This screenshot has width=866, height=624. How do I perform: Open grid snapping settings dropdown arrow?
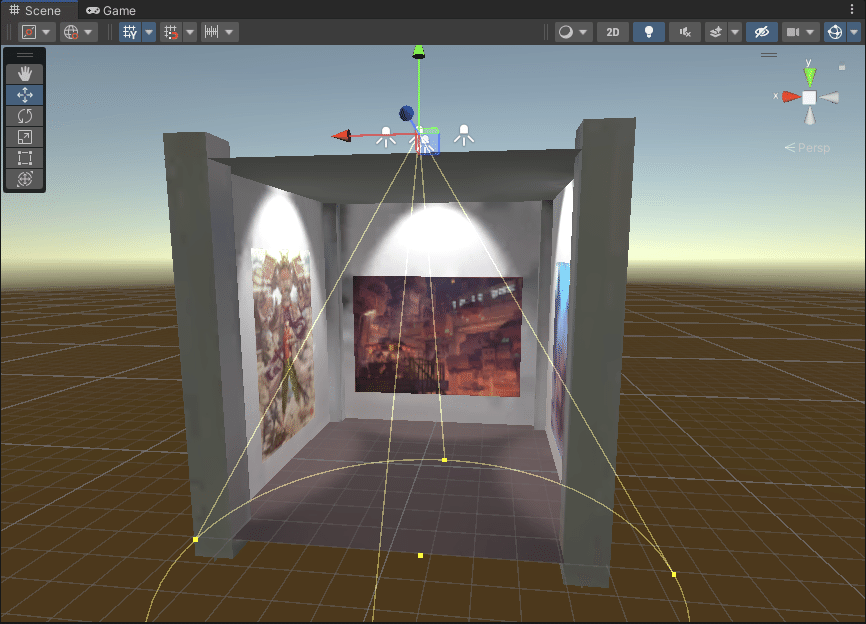(190, 32)
